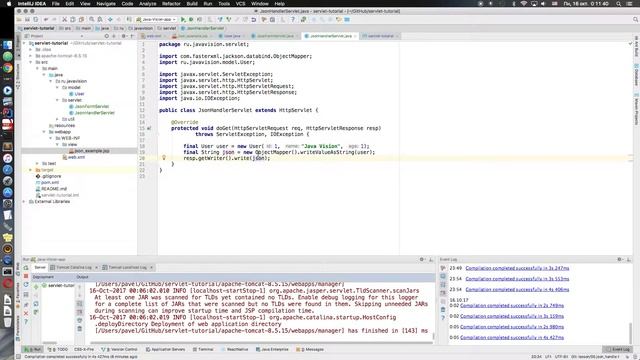
Task: Save all files via toolbar icon
Action: (x=27, y=19)
